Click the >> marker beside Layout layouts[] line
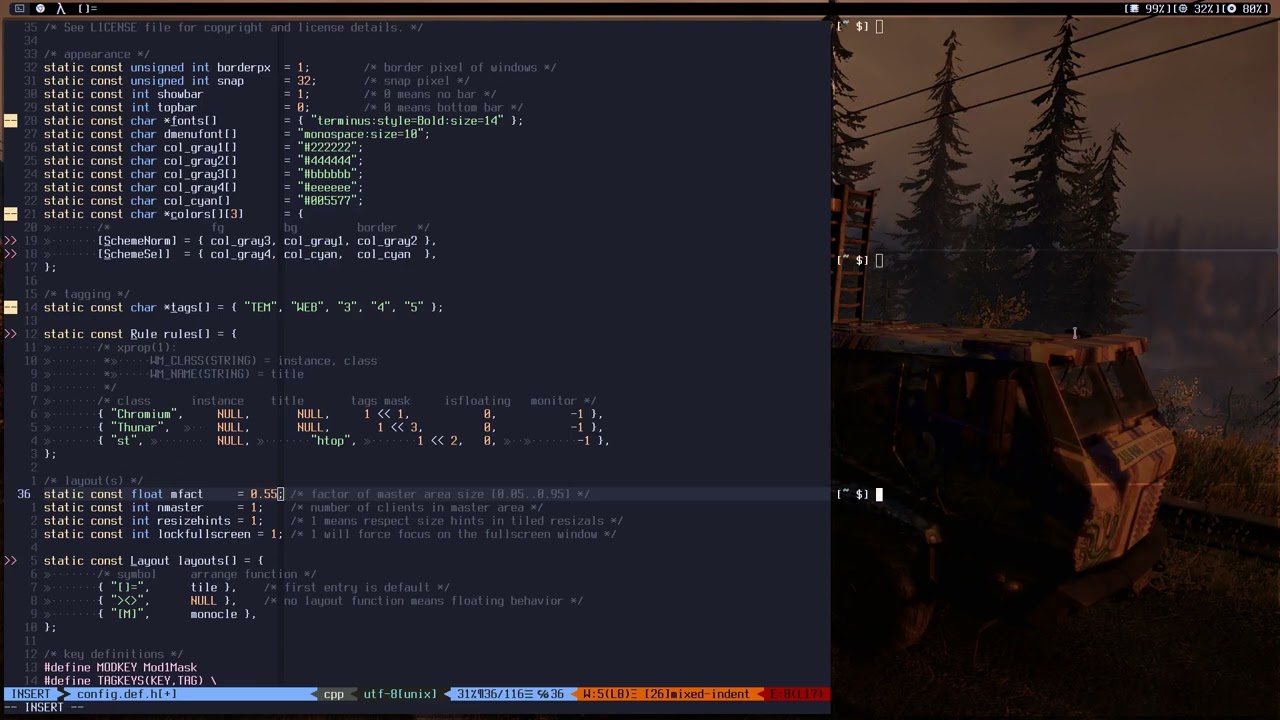Image resolution: width=1280 pixels, height=720 pixels. [x=10, y=561]
